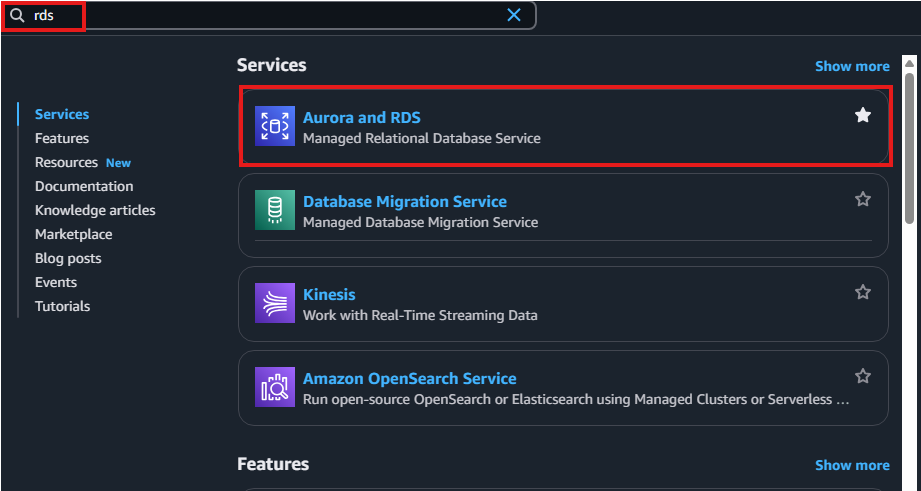The height and width of the screenshot is (491, 921).
Task: Open the Aurora and RDS link
Action: 362,117
